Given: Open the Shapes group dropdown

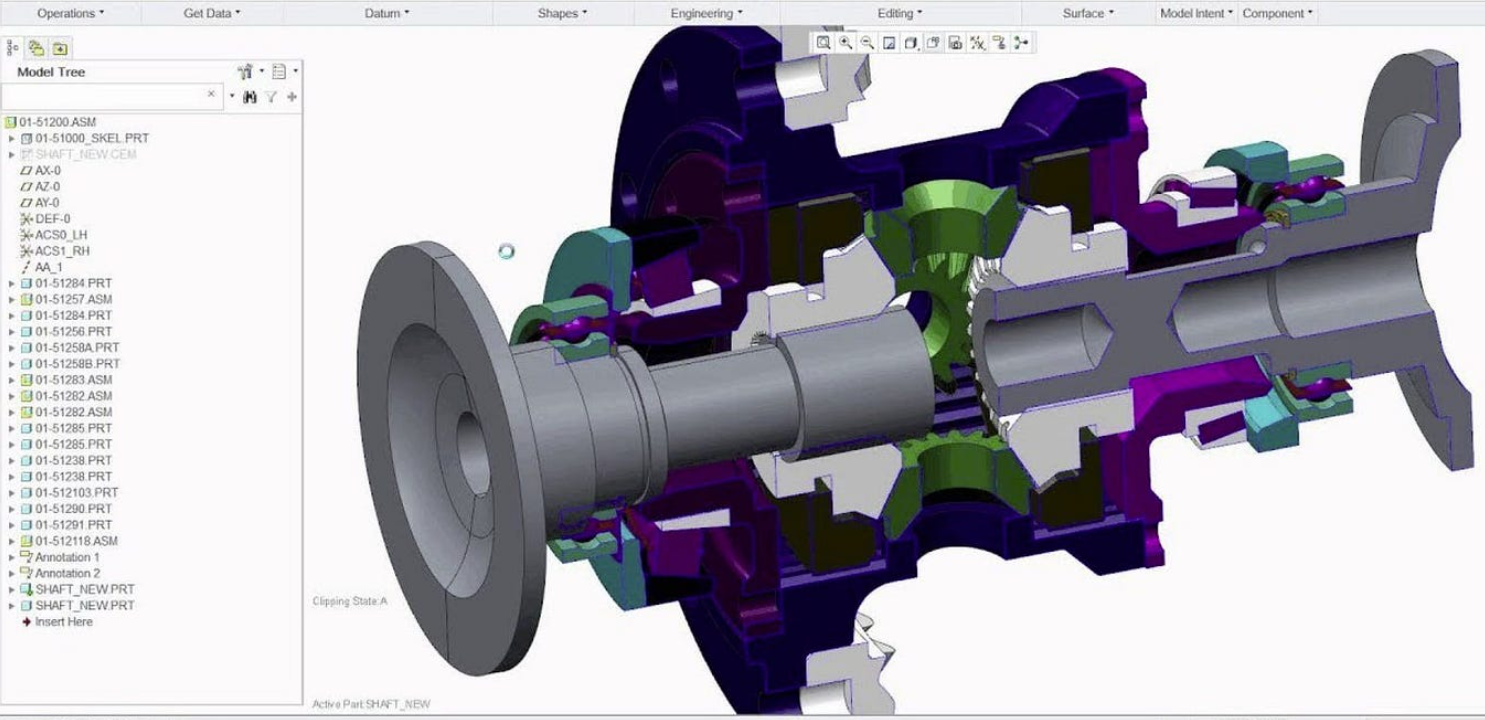Looking at the screenshot, I should click(x=562, y=13).
